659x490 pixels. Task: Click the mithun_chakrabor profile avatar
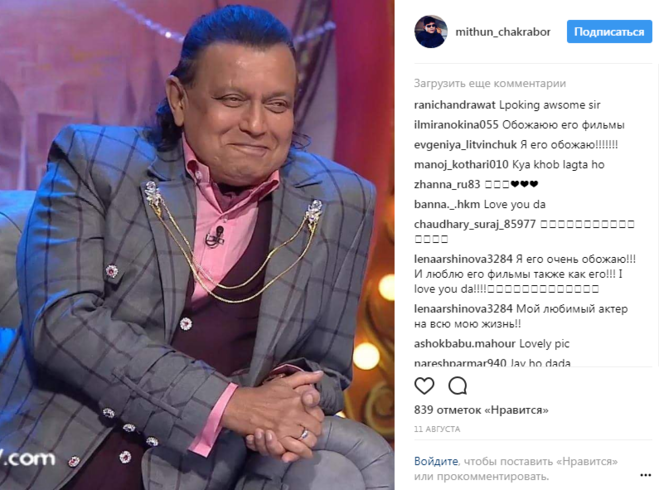click(x=431, y=32)
